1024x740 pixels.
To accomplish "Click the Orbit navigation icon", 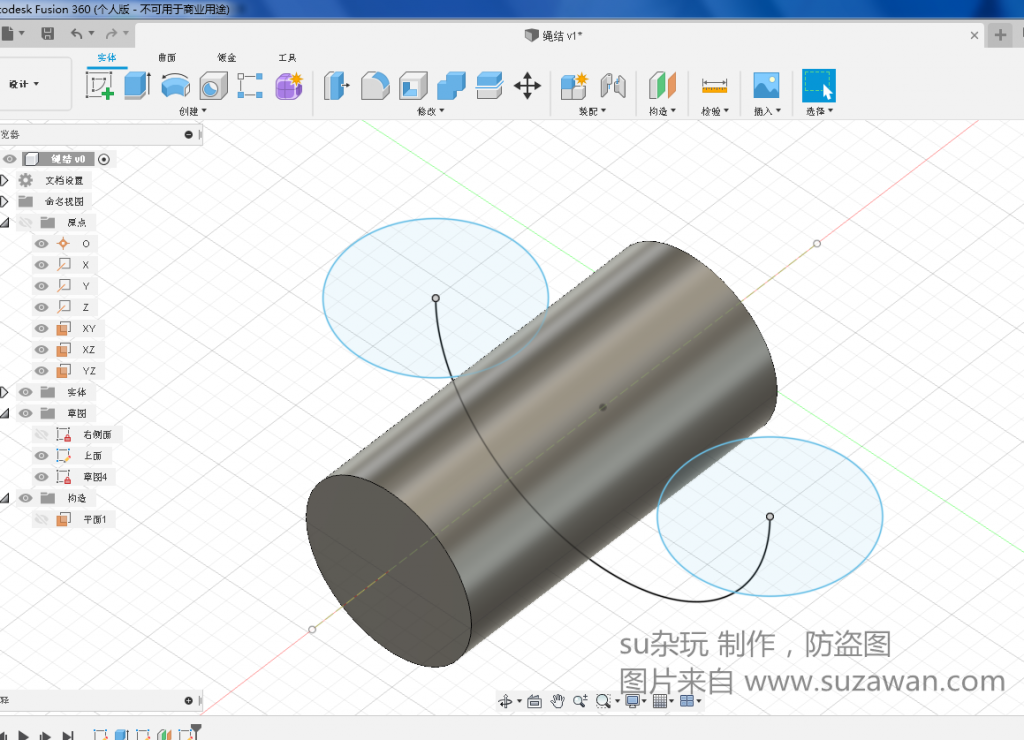I will click(505, 701).
